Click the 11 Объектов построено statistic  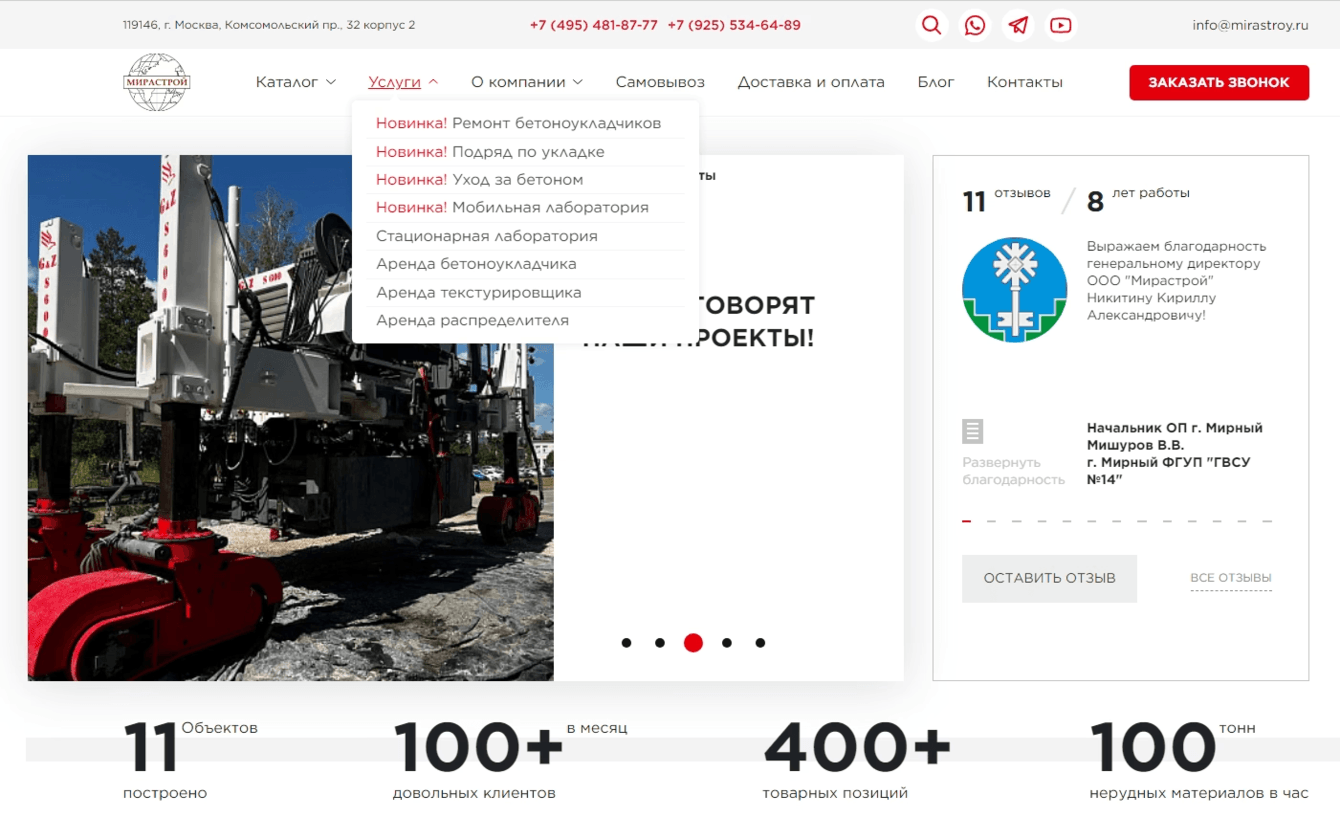point(190,760)
